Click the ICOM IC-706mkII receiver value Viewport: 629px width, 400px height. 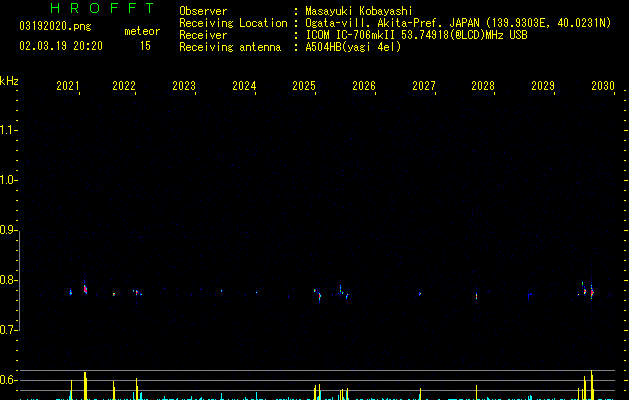416,35
